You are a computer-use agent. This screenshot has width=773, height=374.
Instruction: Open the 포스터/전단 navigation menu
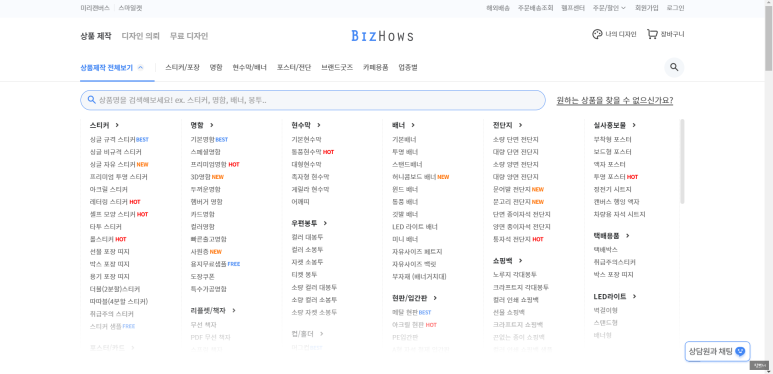pyautogui.click(x=294, y=68)
